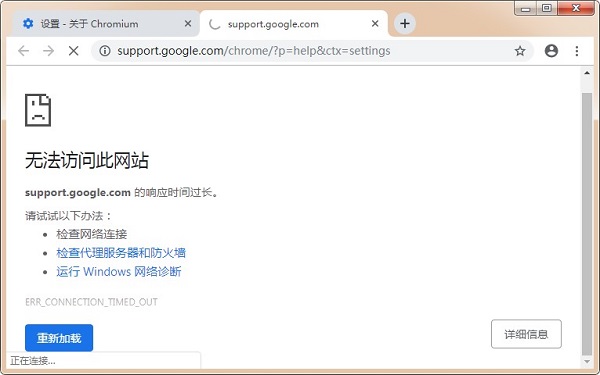The image size is (600, 375).
Task: Click the ERR_CONNECTION_TIMED_OUT error code
Action: (91, 302)
